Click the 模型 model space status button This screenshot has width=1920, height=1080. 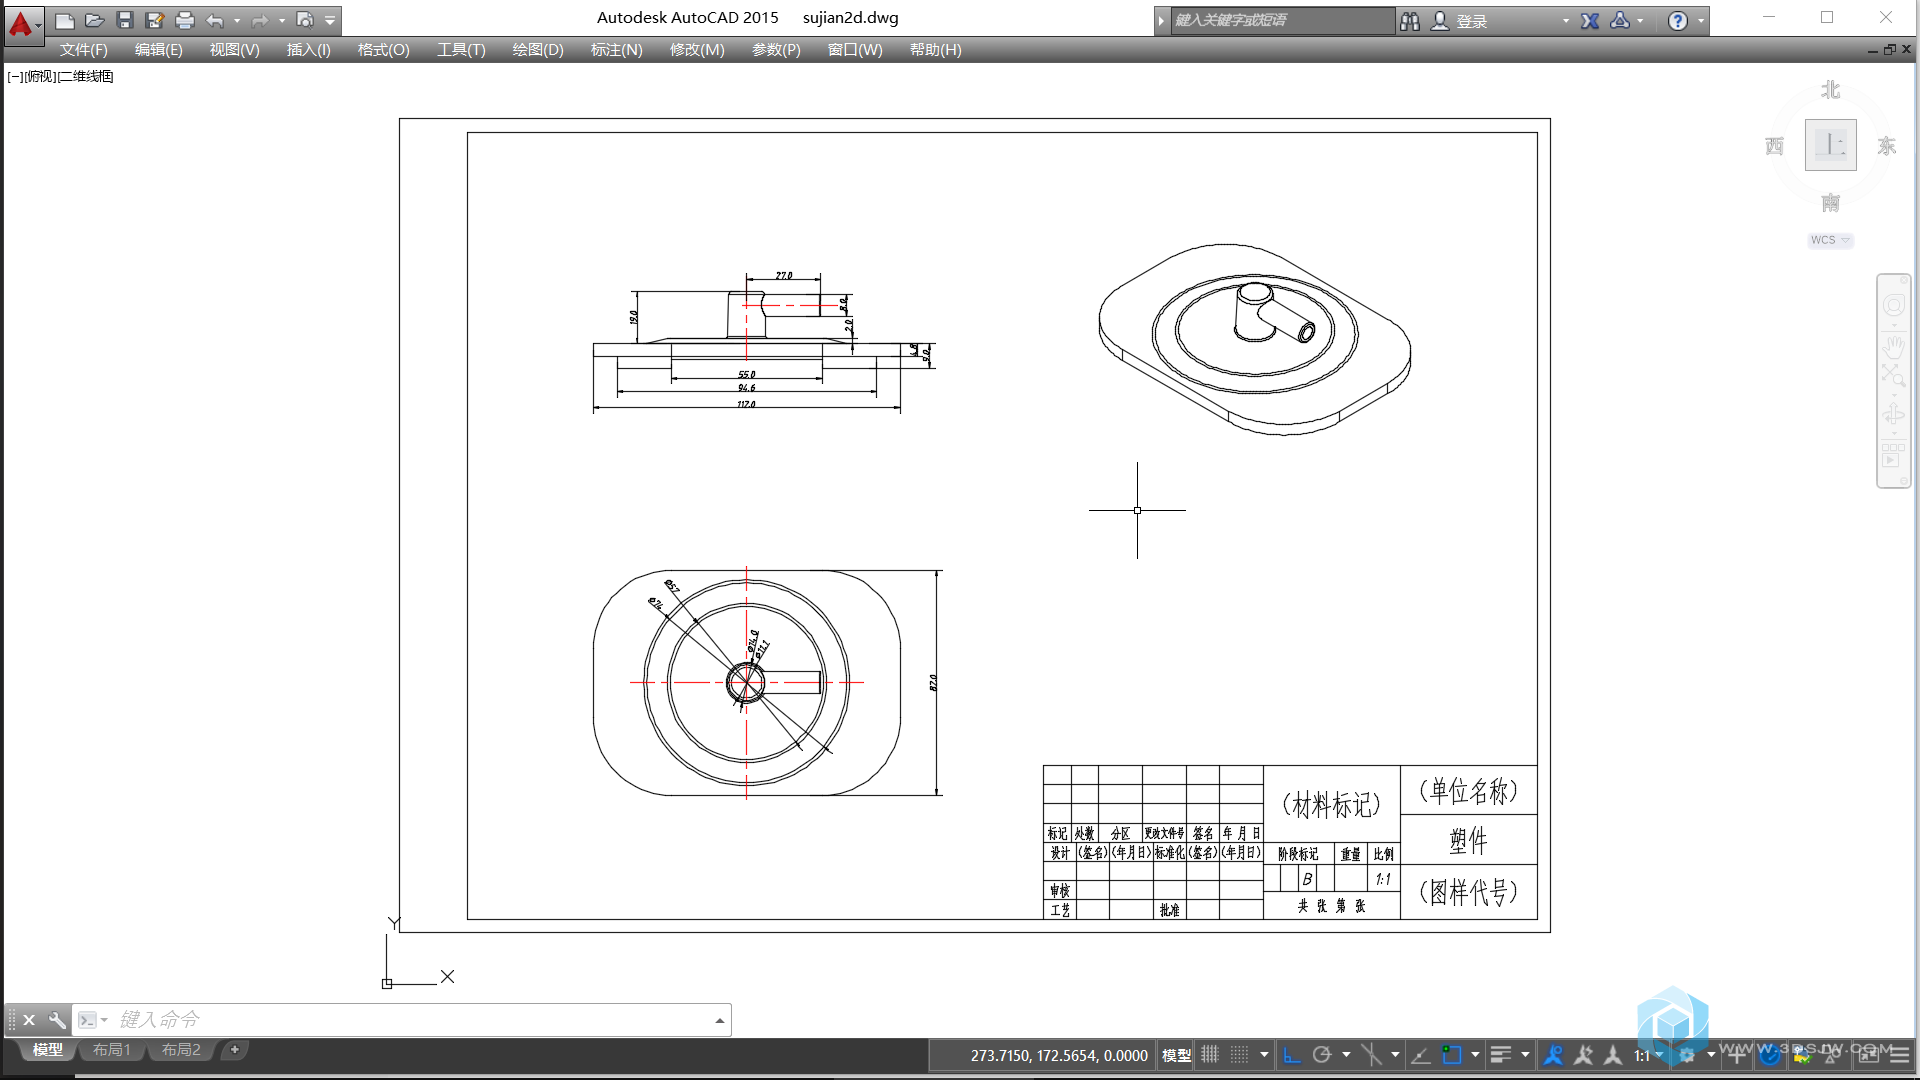(x=1176, y=1055)
